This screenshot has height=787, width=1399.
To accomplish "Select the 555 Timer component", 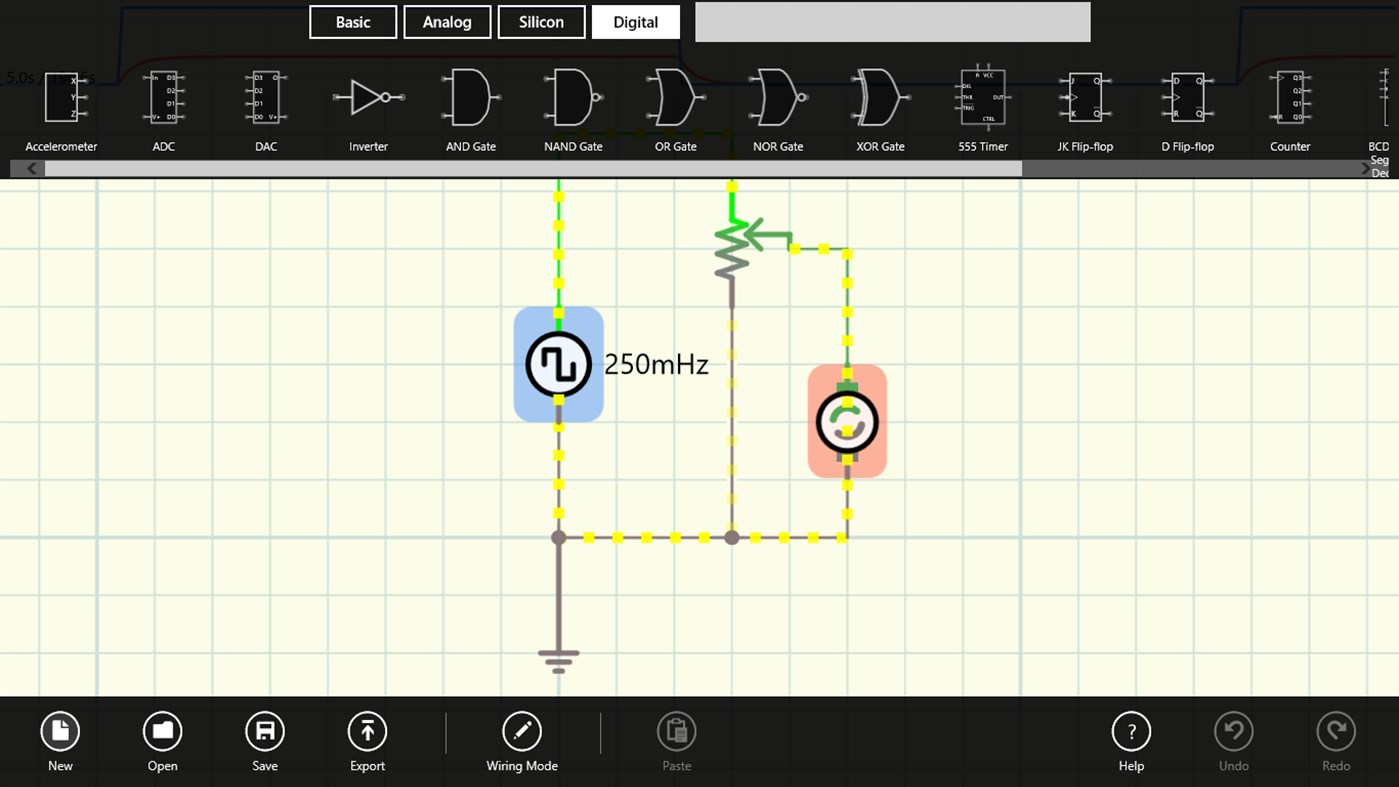I will coord(982,97).
